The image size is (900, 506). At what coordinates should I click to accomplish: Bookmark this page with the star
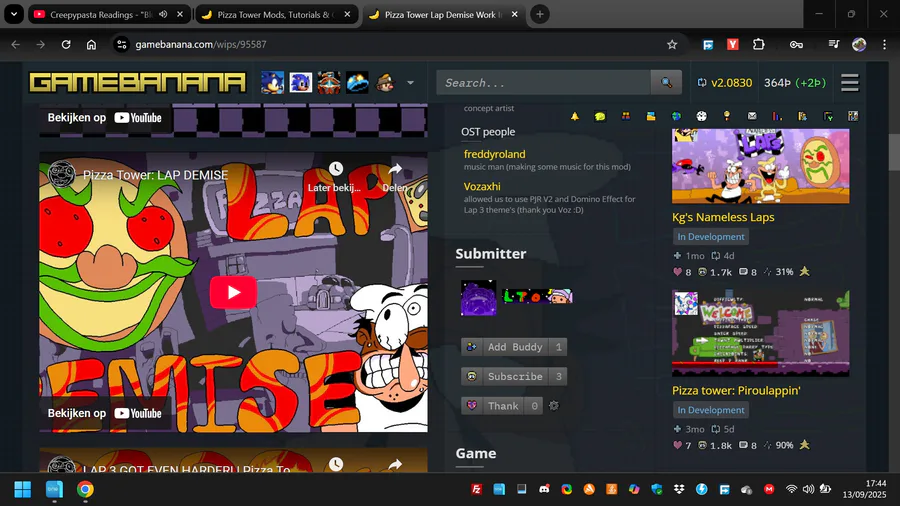pyautogui.click(x=672, y=44)
